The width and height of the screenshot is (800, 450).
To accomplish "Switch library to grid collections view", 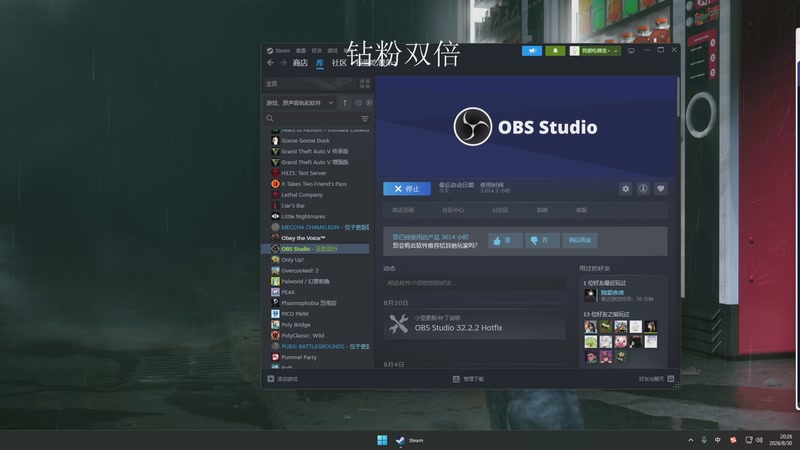I will [x=365, y=84].
